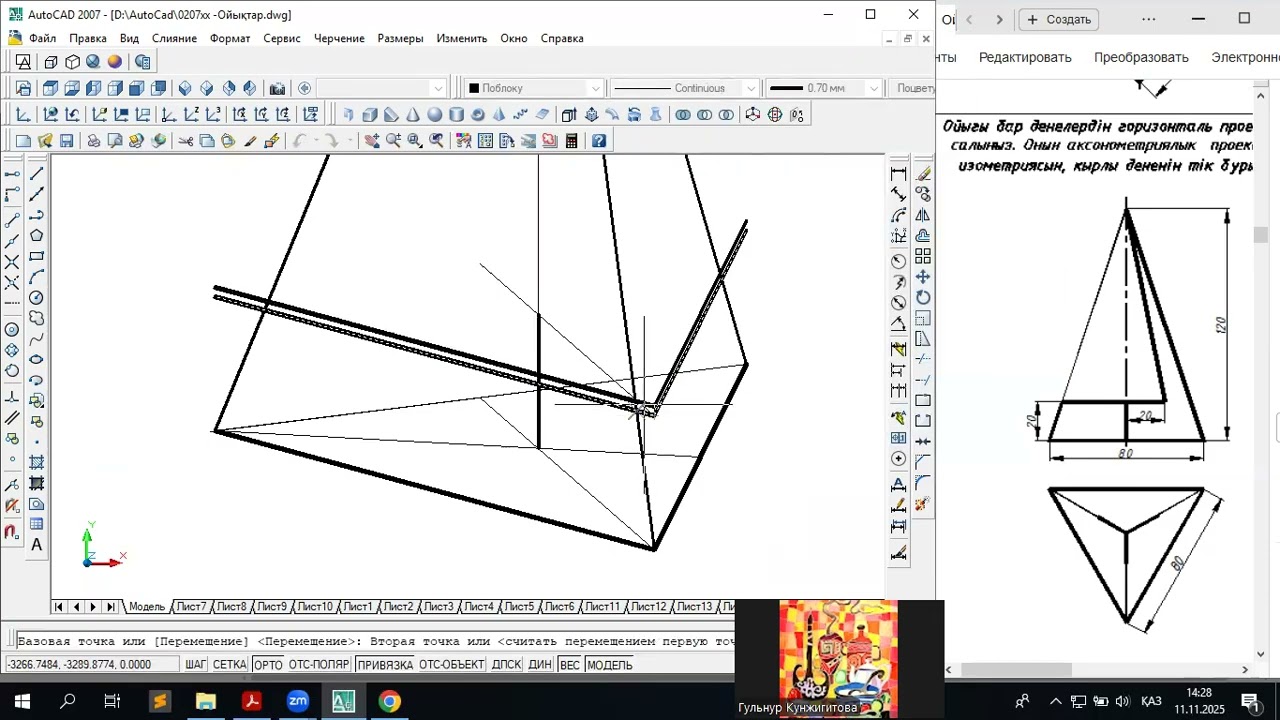Viewport: 1280px width, 720px height.
Task: Switch to the Модель tab
Action: (x=147, y=607)
